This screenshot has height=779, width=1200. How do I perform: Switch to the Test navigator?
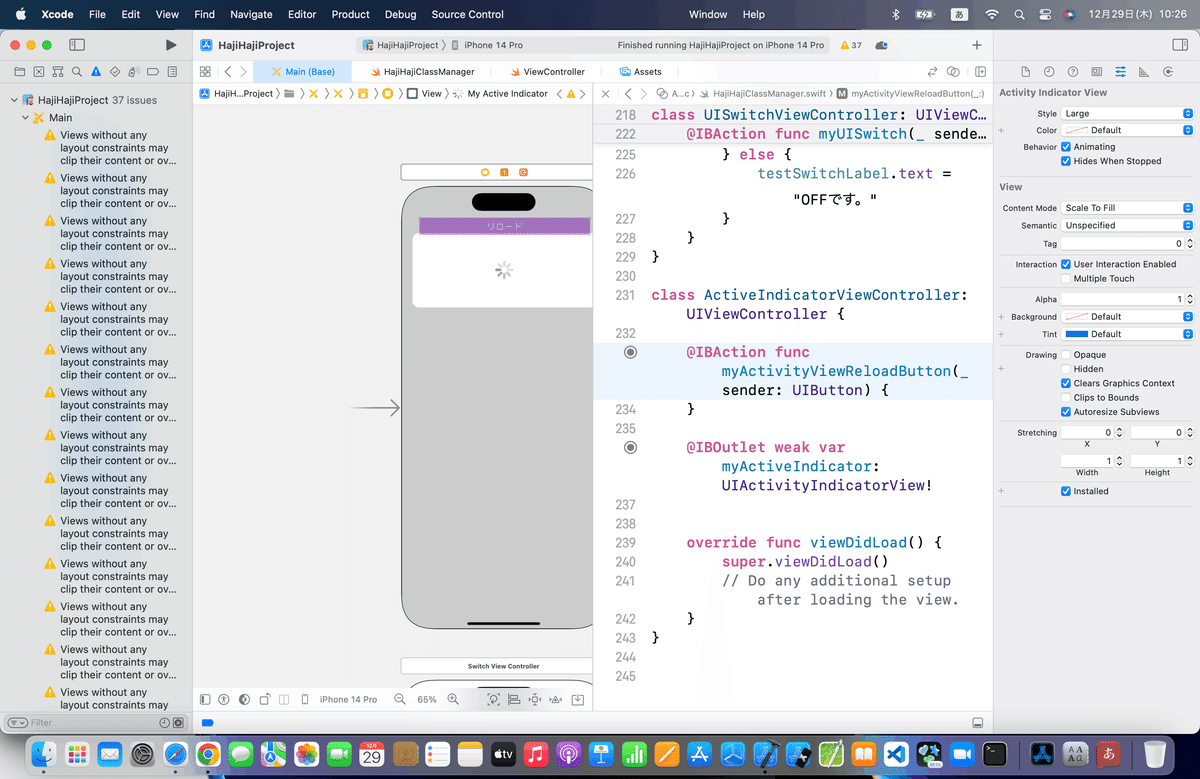[x=115, y=72]
